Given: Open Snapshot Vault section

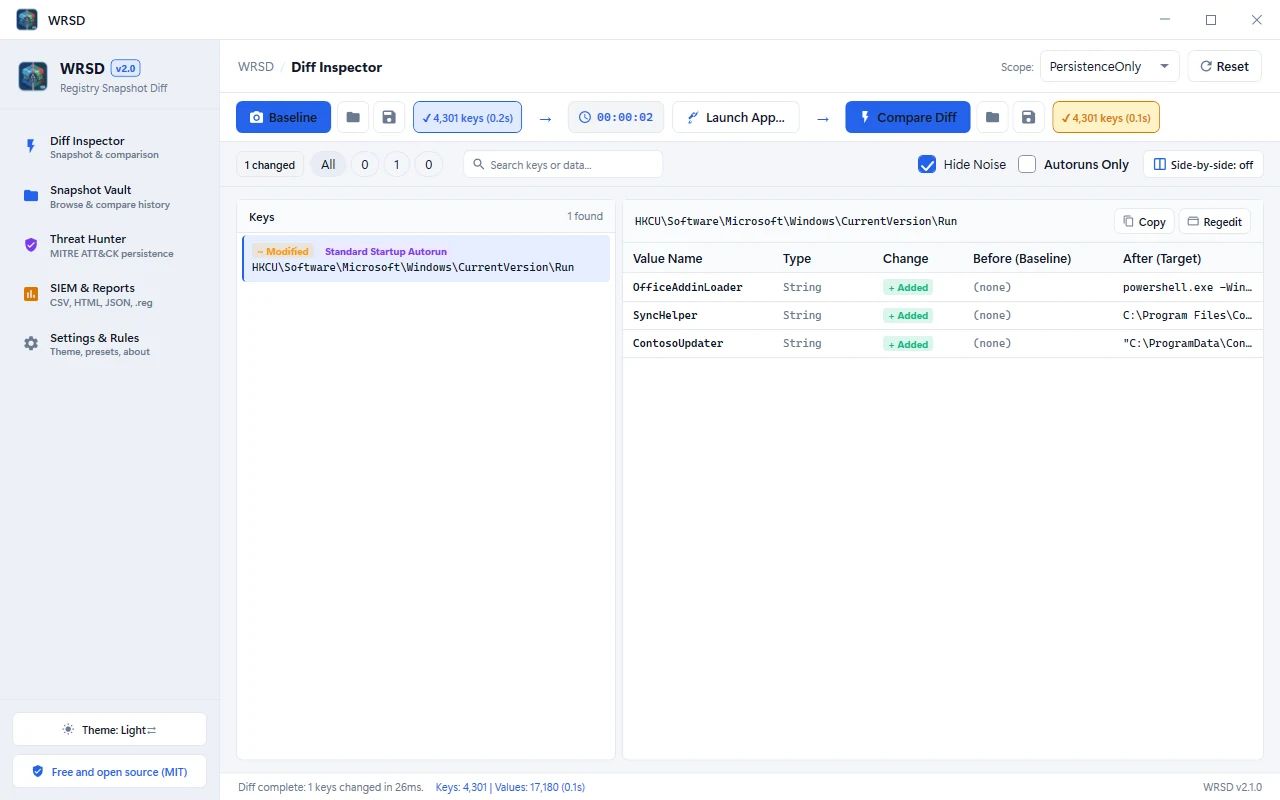Looking at the screenshot, I should pos(109,196).
